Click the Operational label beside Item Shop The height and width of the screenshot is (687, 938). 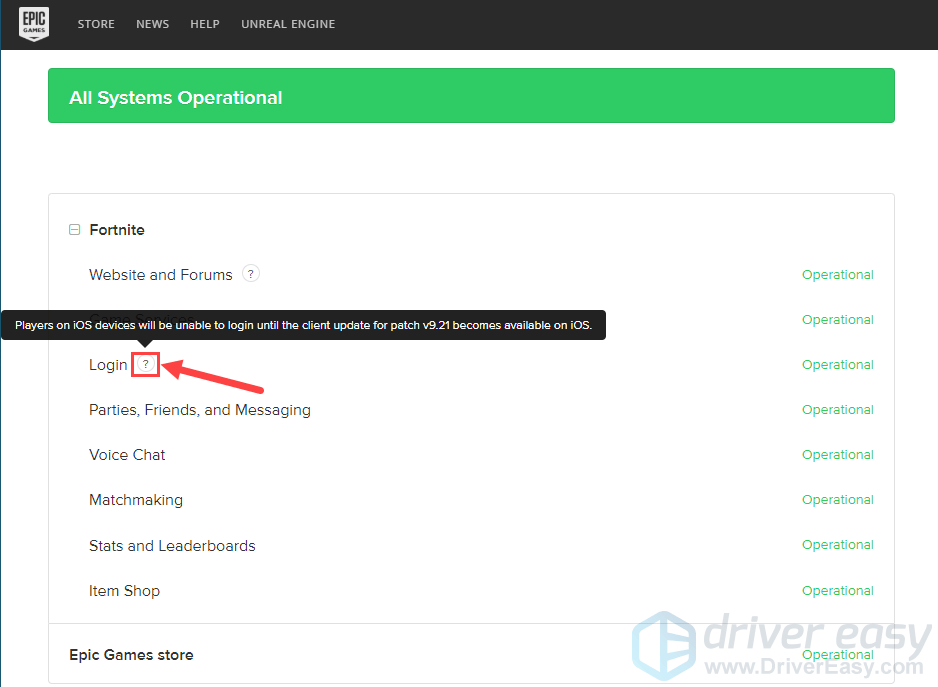tap(838, 590)
